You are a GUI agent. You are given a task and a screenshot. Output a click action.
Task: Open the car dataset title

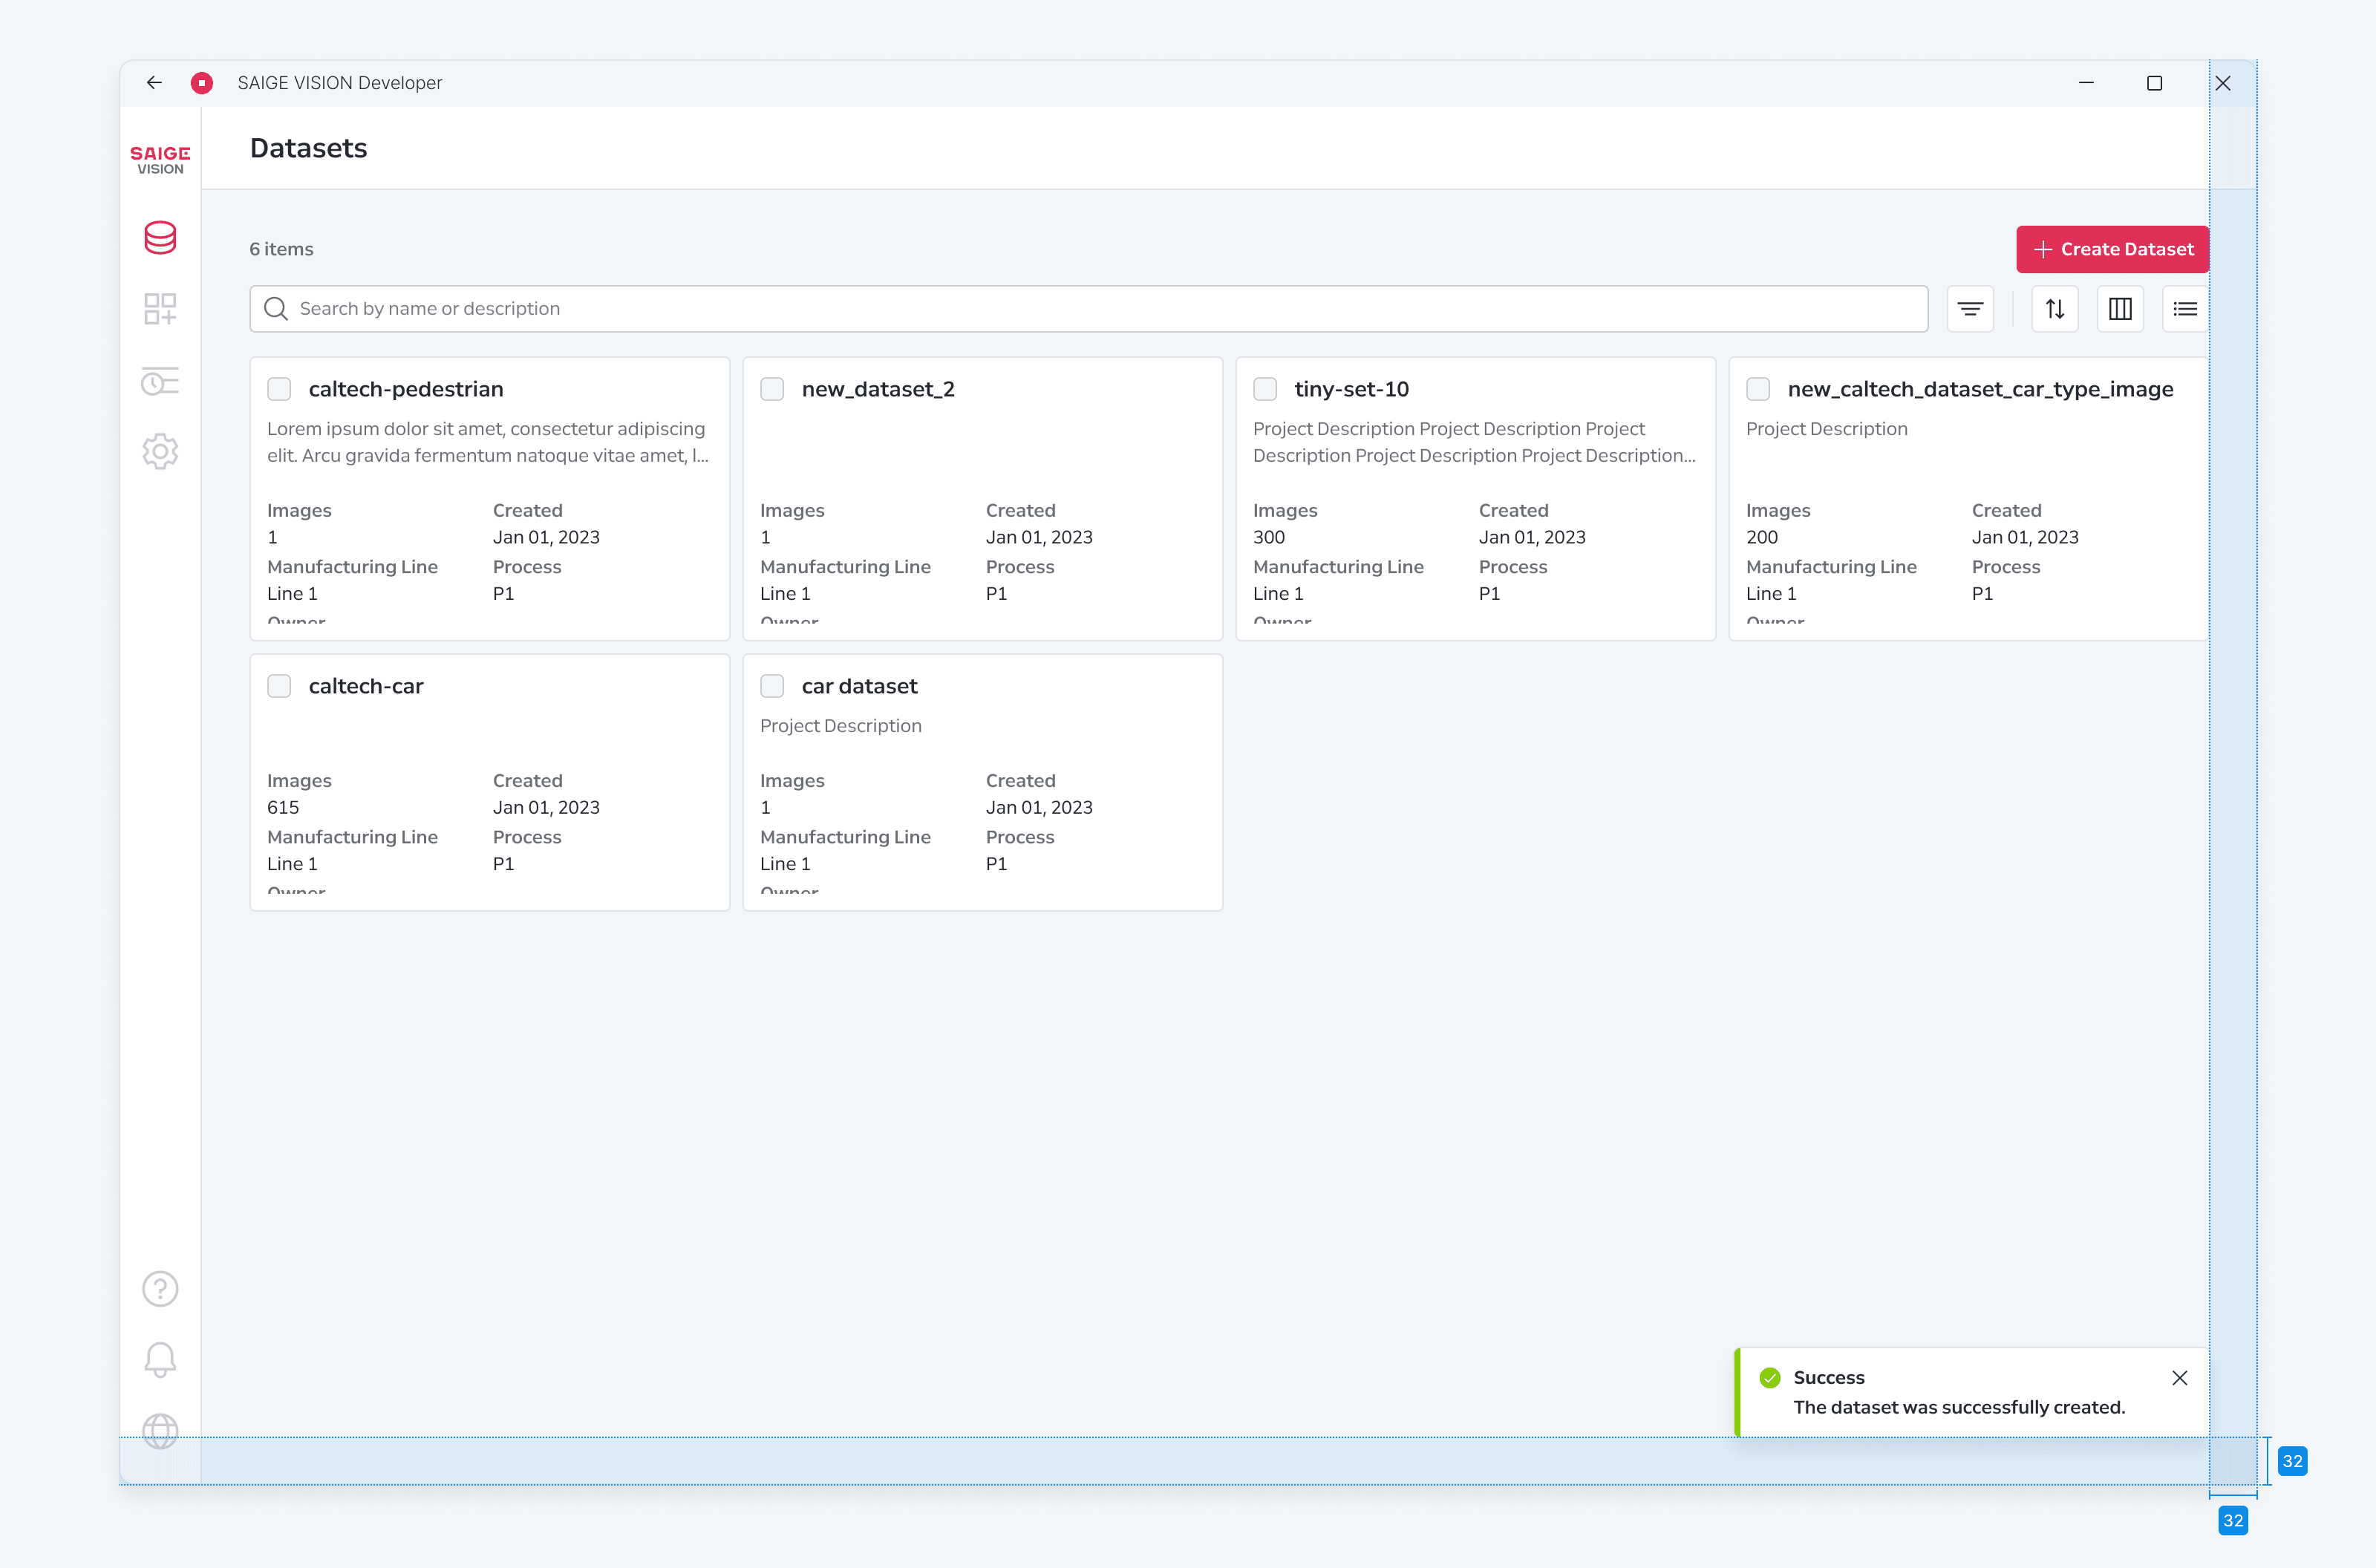tap(859, 686)
